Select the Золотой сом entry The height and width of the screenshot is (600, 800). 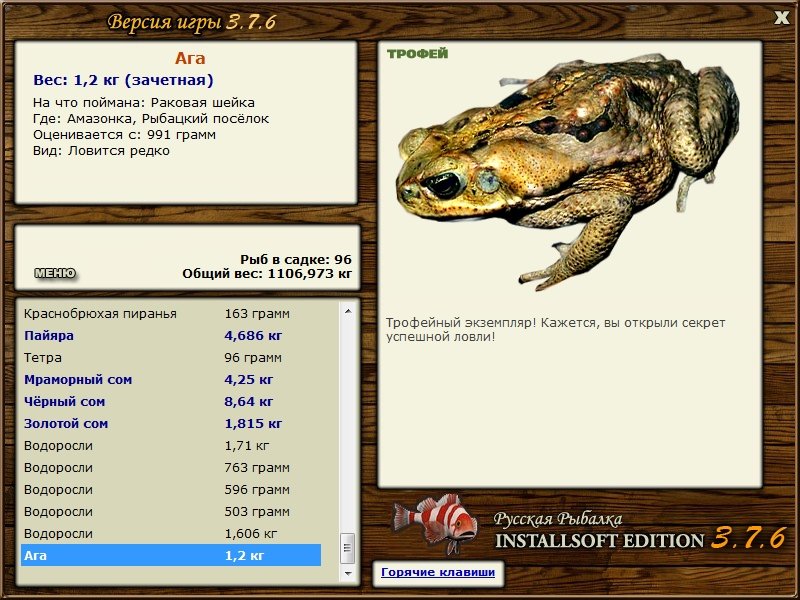coord(171,423)
